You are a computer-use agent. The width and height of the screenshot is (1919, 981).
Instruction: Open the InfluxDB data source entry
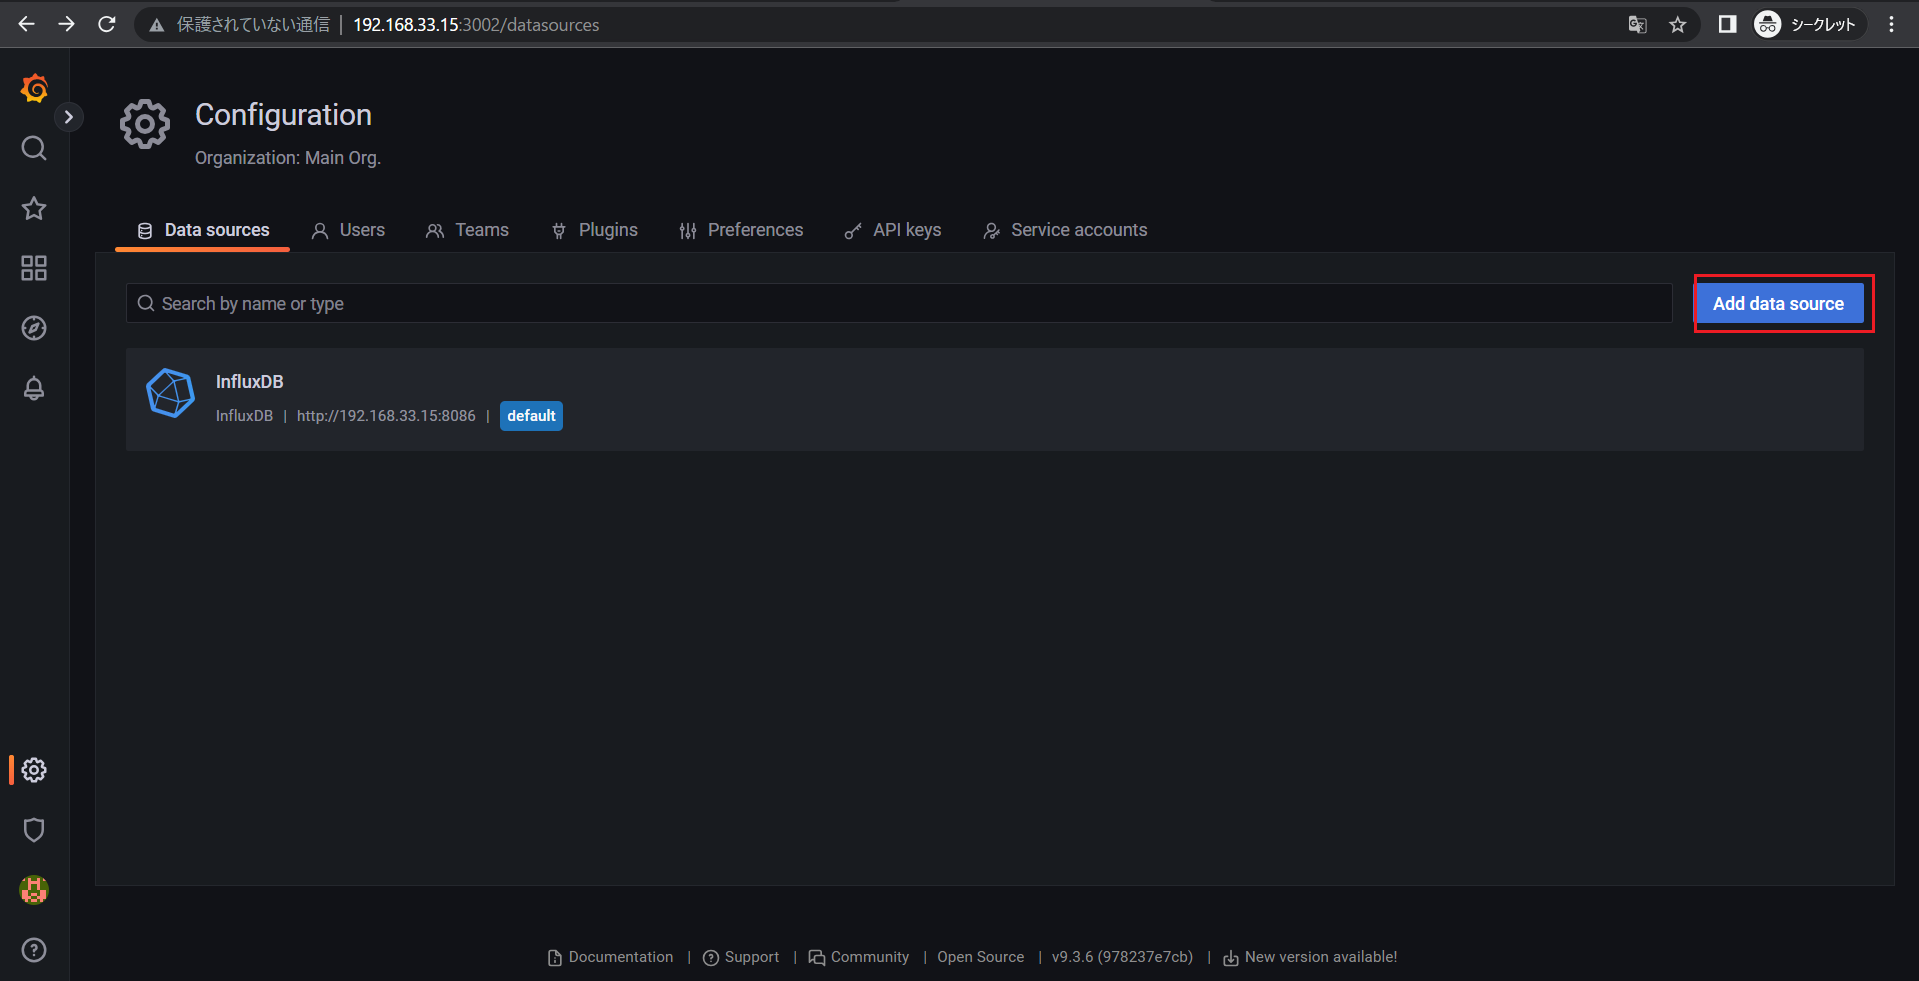[250, 382]
